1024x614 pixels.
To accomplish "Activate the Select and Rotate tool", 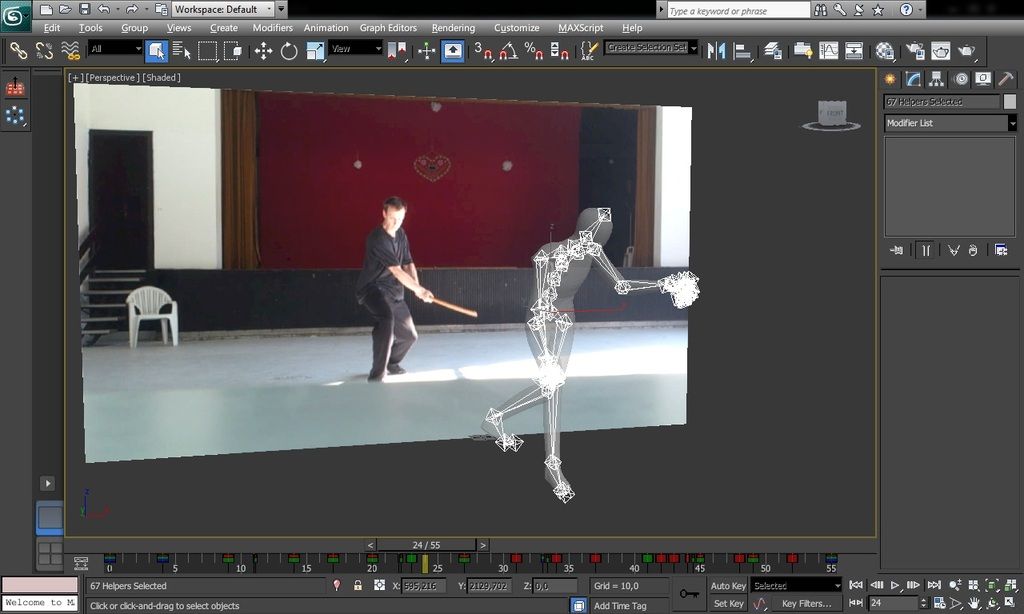I will click(x=289, y=50).
